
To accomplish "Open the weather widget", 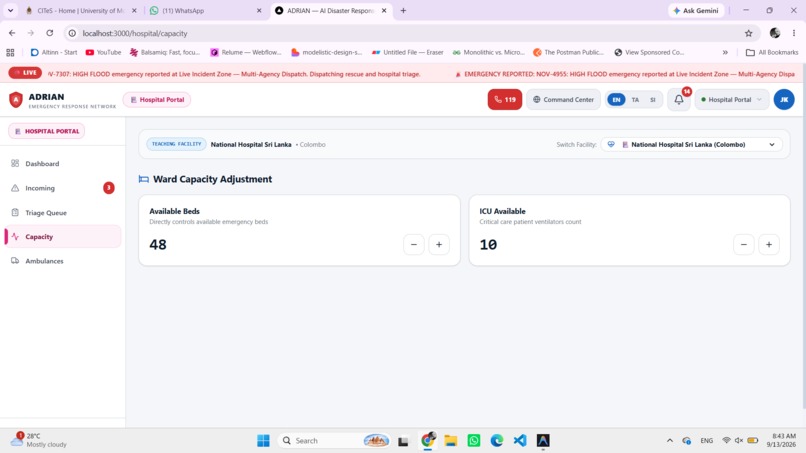I will (41, 440).
